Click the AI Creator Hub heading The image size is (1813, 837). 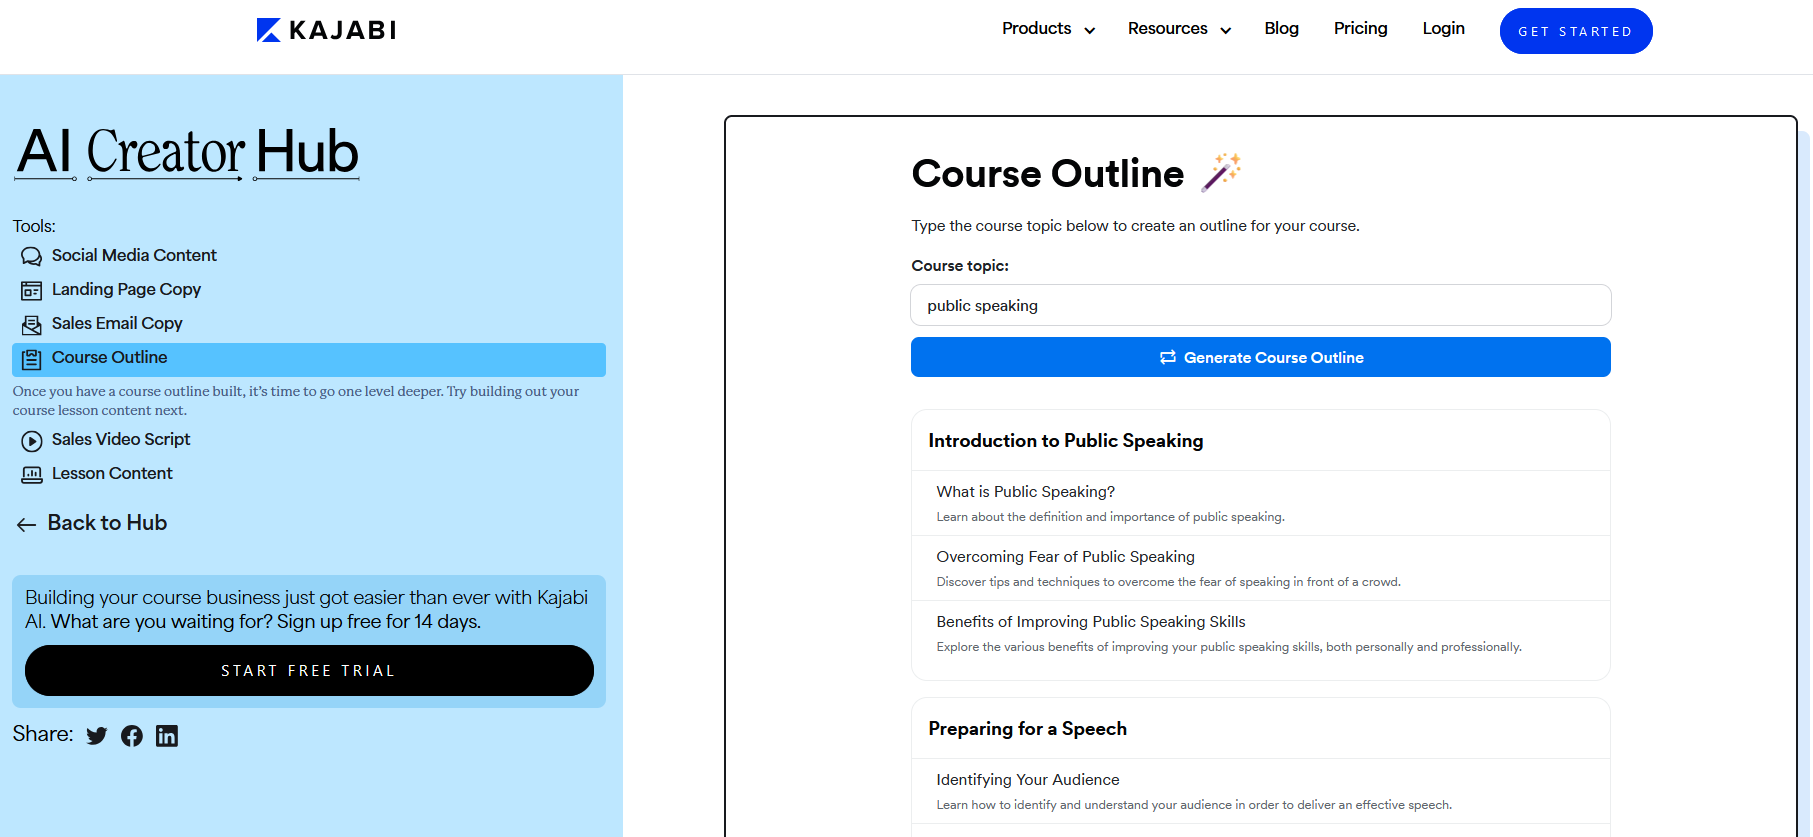coord(187,152)
